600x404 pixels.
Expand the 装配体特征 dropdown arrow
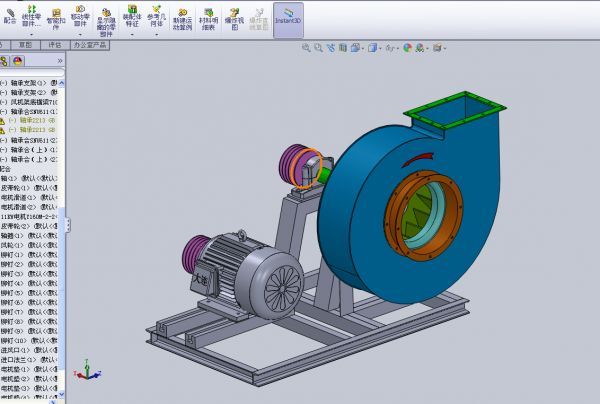point(132,34)
